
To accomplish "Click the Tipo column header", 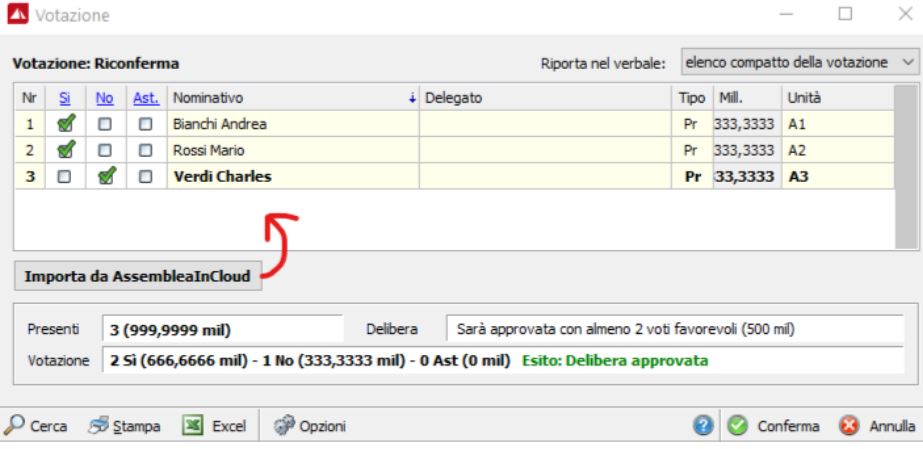I will [x=692, y=98].
